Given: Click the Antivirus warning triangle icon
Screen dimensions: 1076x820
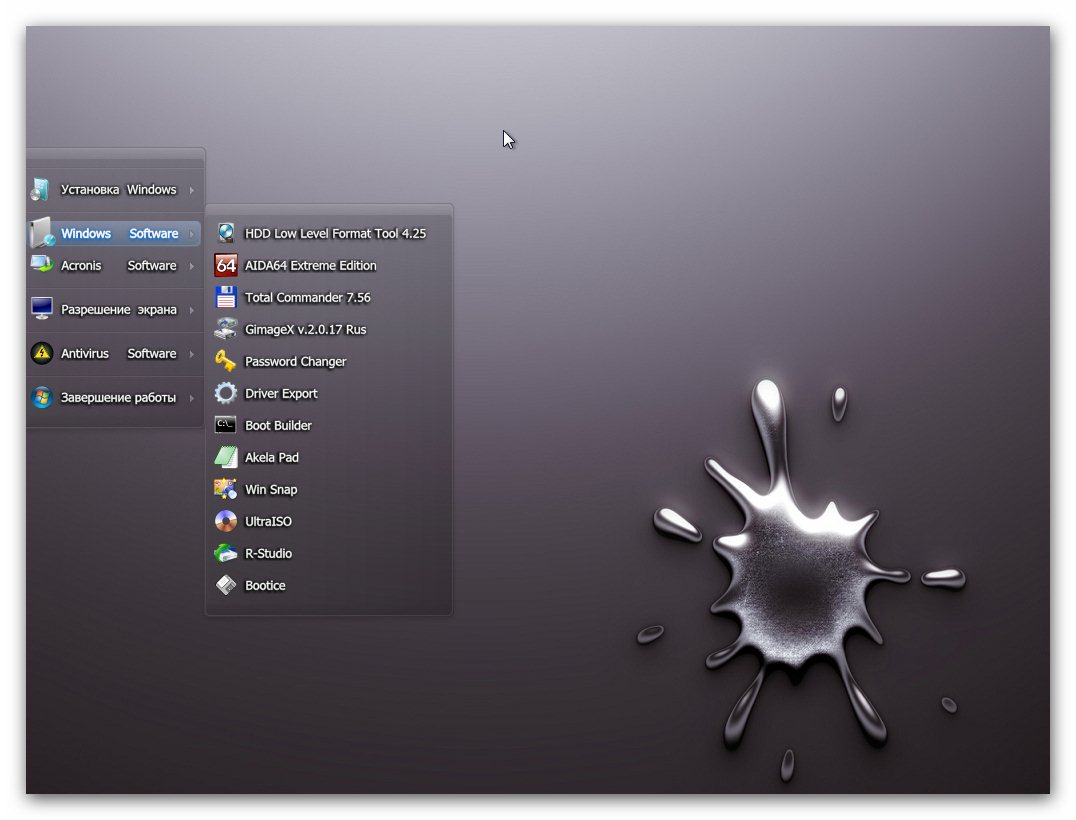Looking at the screenshot, I should tap(42, 353).
